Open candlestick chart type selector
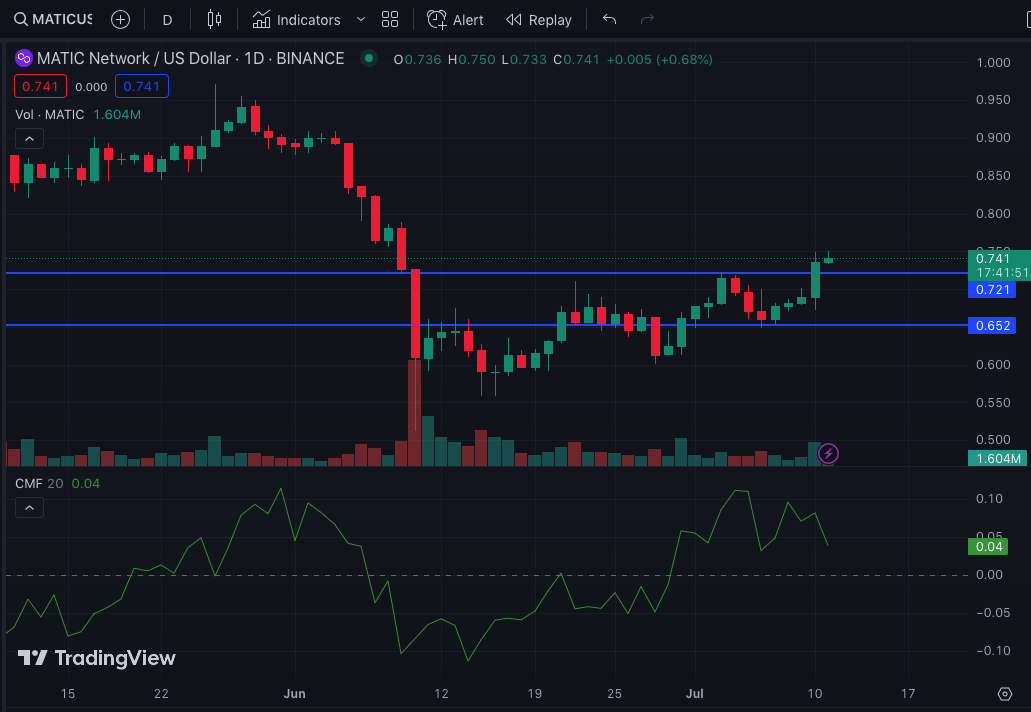The width and height of the screenshot is (1031, 712). pos(214,20)
